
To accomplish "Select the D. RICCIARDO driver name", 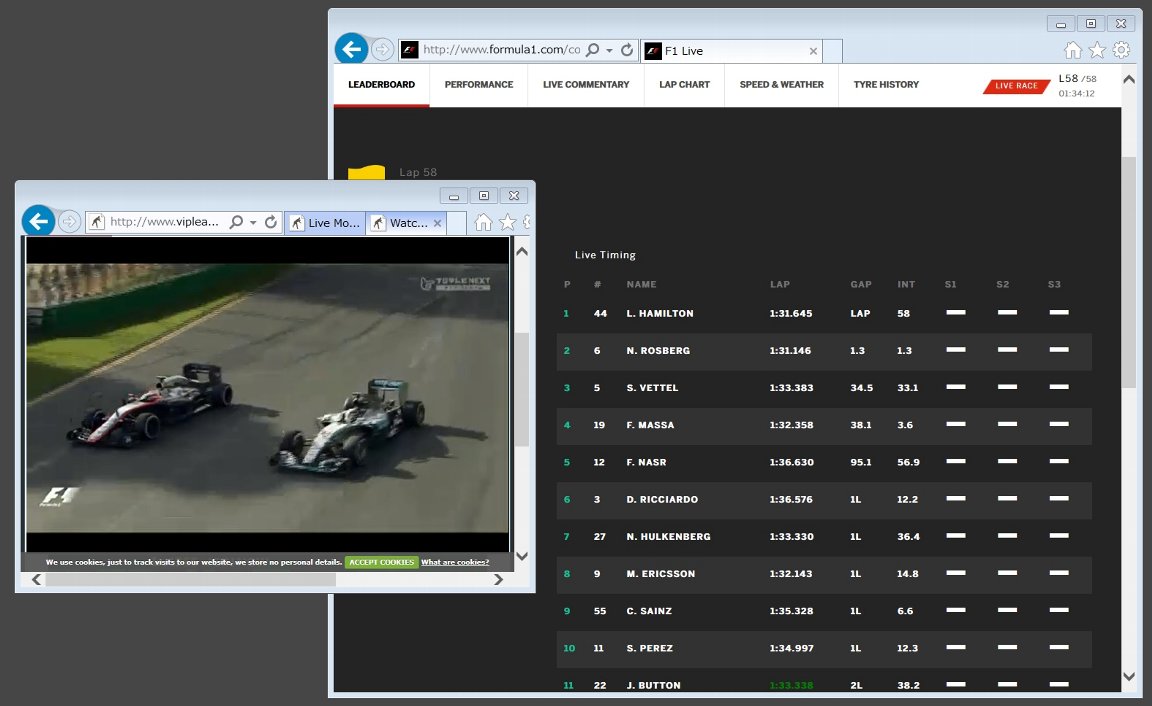I will click(662, 500).
